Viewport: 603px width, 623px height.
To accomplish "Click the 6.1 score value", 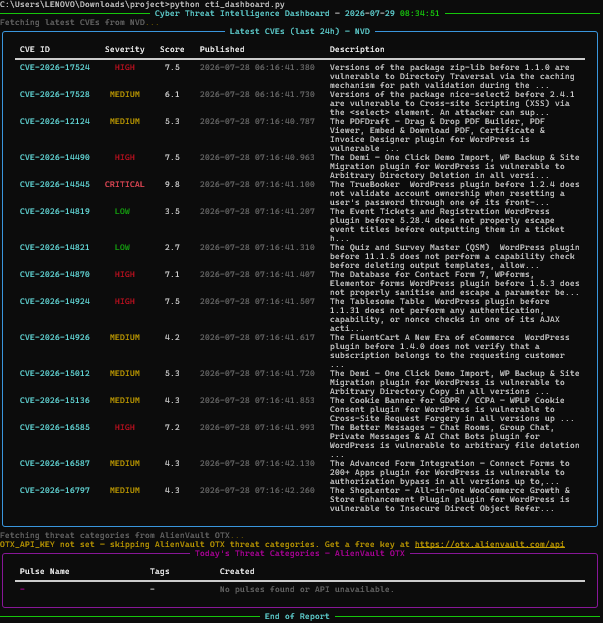I will (x=172, y=94).
